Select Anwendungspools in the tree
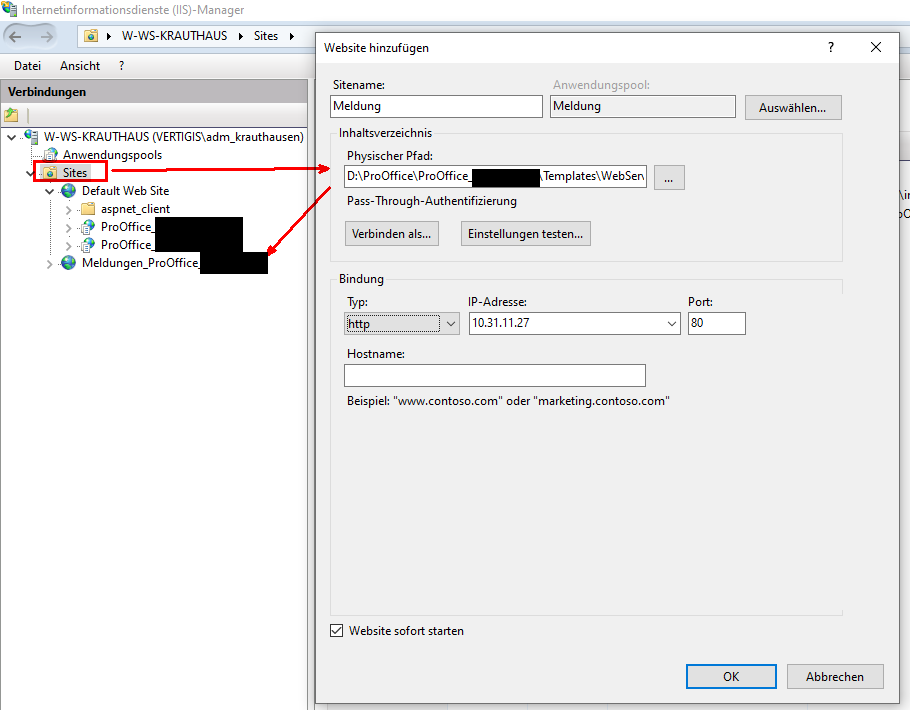Image resolution: width=910 pixels, height=710 pixels. point(113,155)
